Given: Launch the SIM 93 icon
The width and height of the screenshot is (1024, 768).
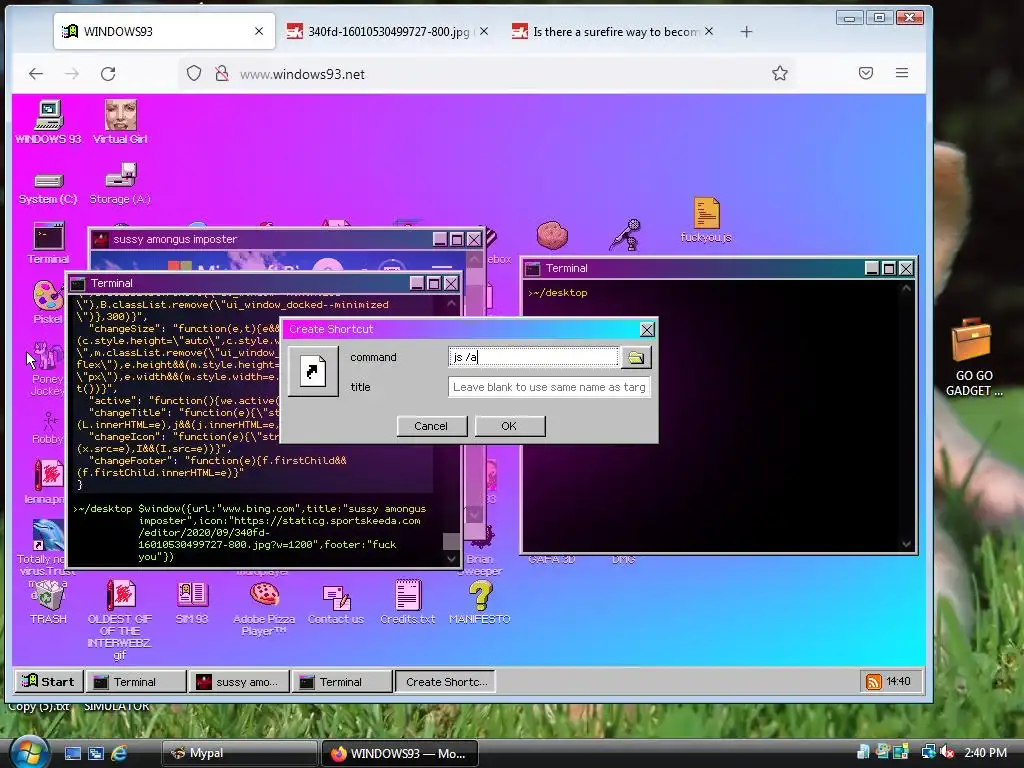Looking at the screenshot, I should [192, 596].
